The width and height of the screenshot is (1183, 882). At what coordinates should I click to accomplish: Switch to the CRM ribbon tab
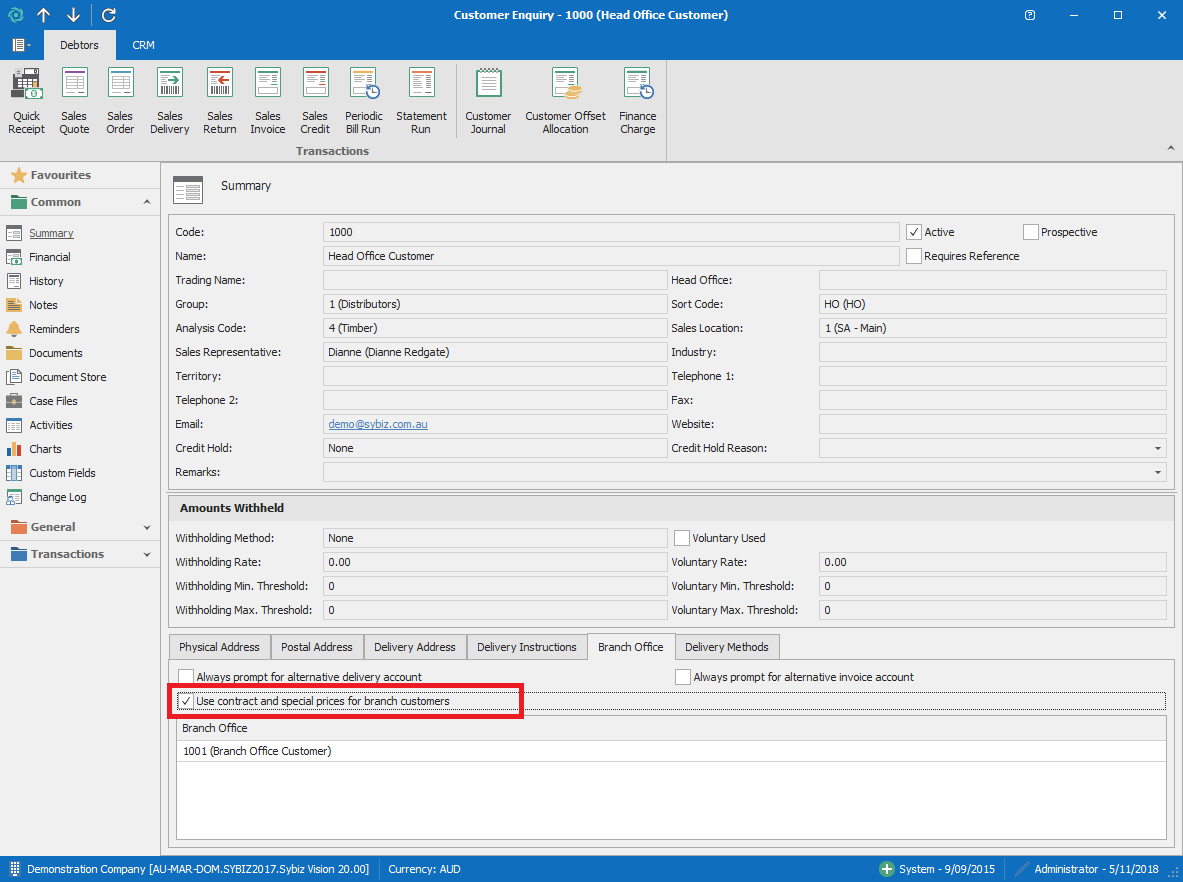(143, 45)
